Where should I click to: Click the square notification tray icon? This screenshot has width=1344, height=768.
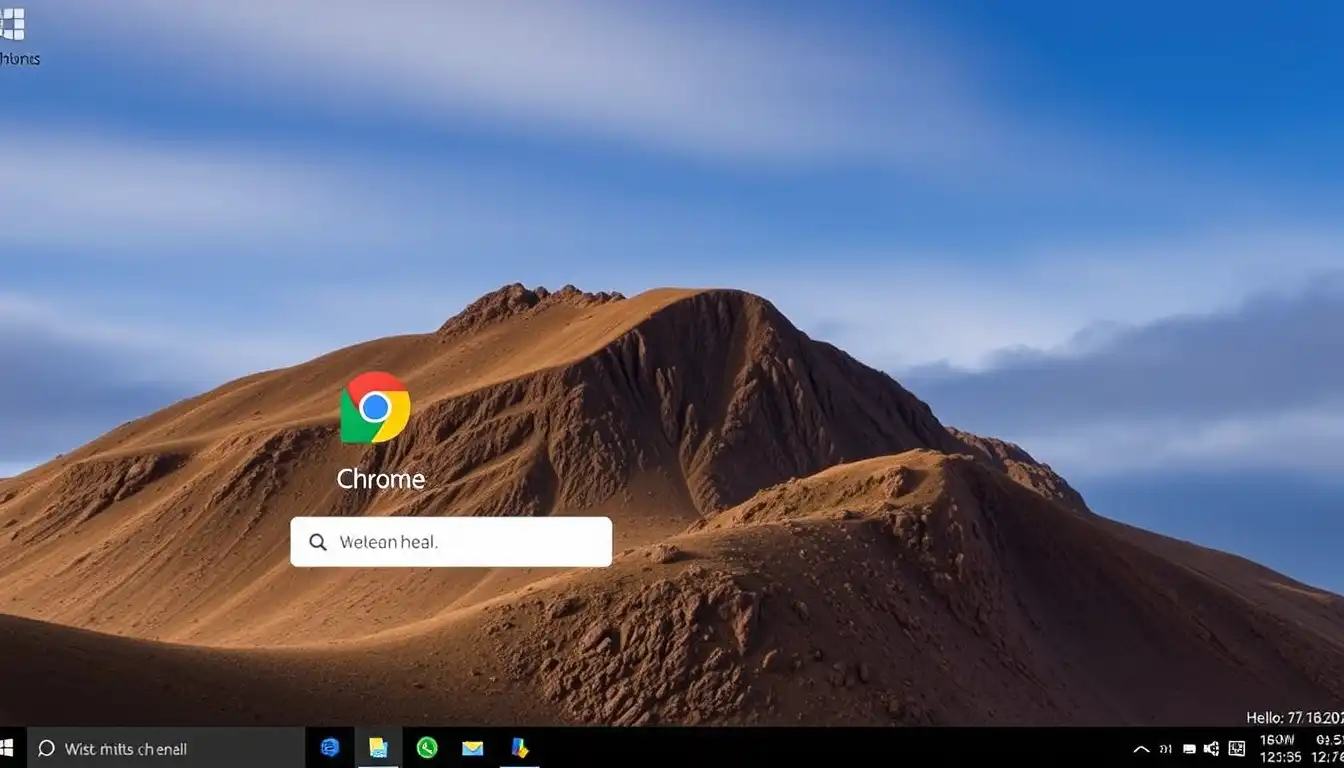pyautogui.click(x=1237, y=748)
